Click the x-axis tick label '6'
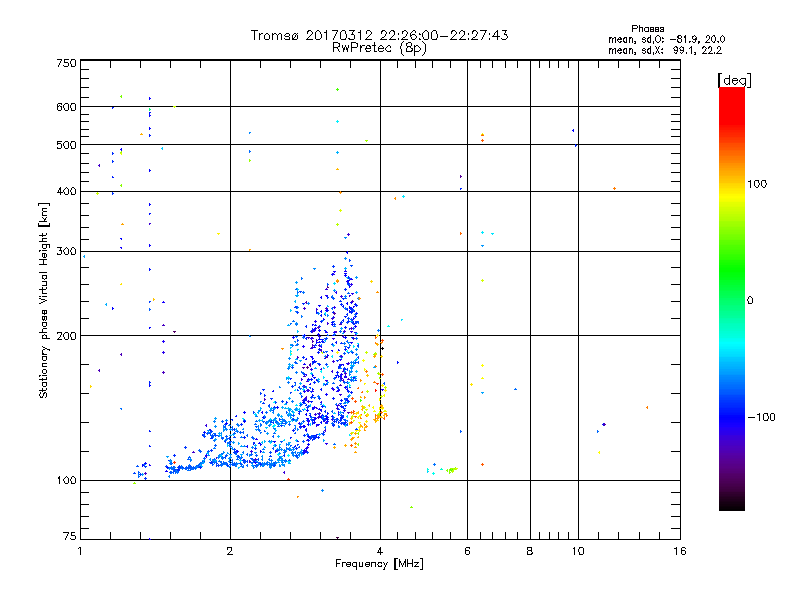This screenshot has width=800, height=600. tap(467, 551)
